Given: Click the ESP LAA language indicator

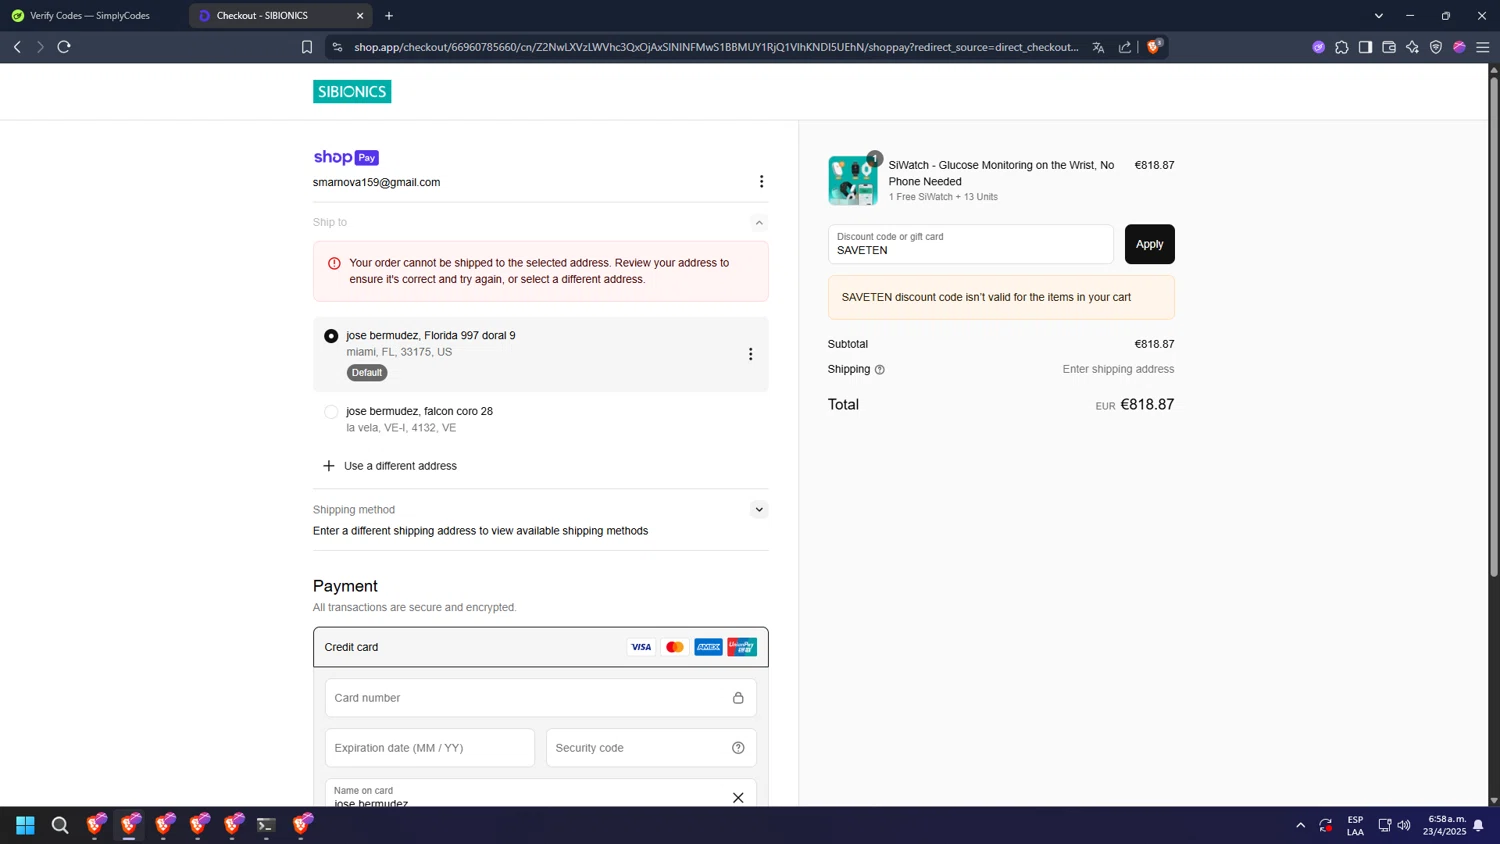Looking at the screenshot, I should click(x=1355, y=825).
